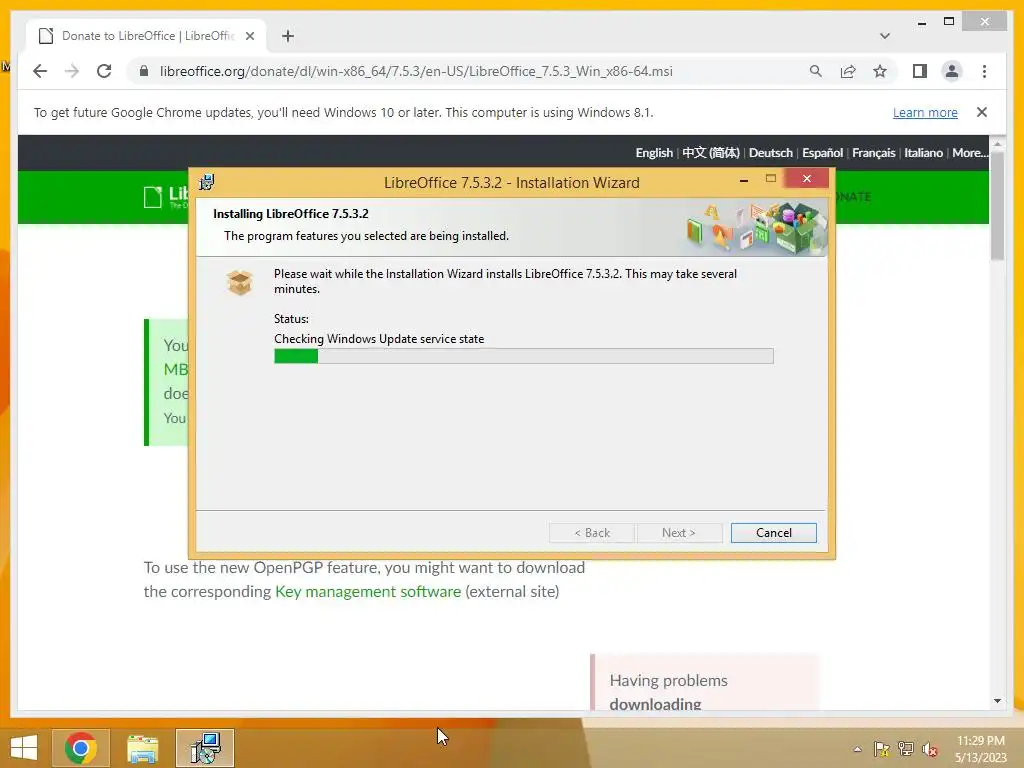Click the 'Checking Windows Update service state' status

tap(379, 339)
